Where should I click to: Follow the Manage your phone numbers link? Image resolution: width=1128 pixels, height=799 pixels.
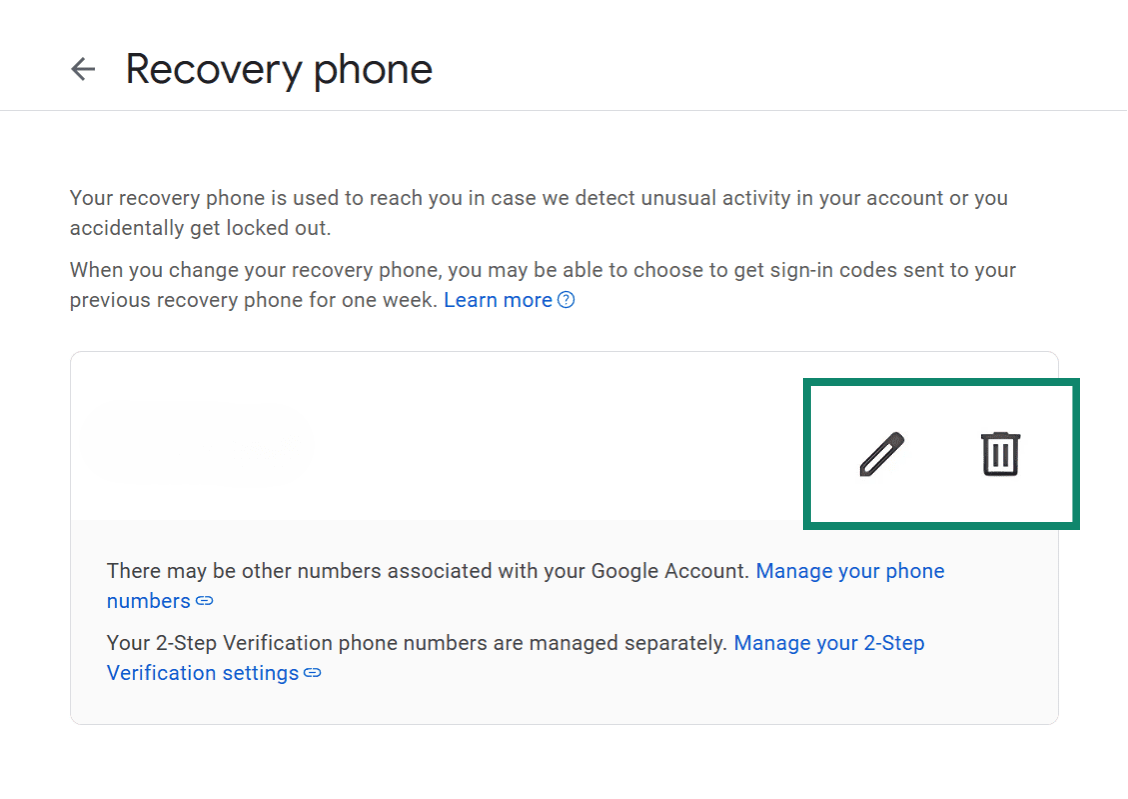849,570
